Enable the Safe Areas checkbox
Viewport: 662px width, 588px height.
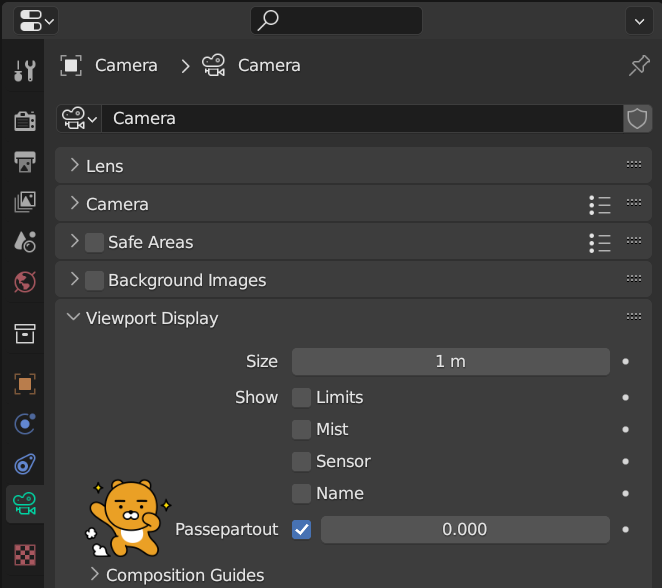[94, 243]
